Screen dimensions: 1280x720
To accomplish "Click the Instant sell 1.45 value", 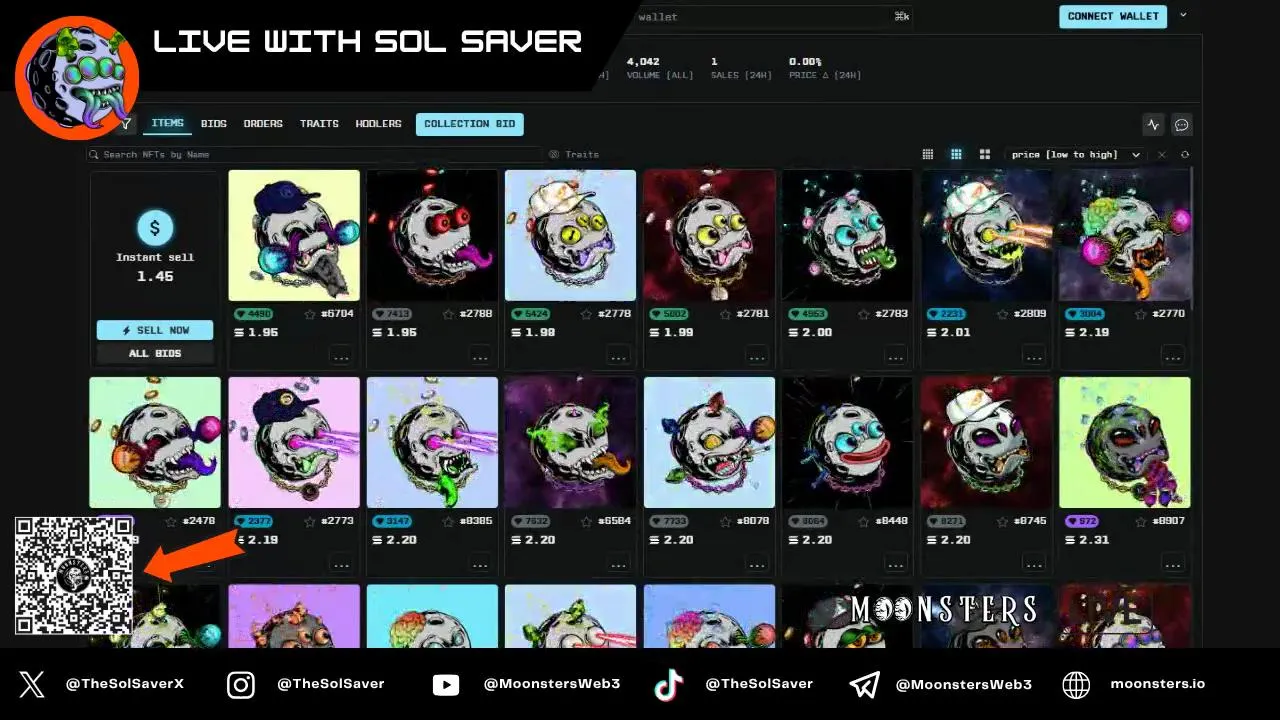I will coord(155,276).
